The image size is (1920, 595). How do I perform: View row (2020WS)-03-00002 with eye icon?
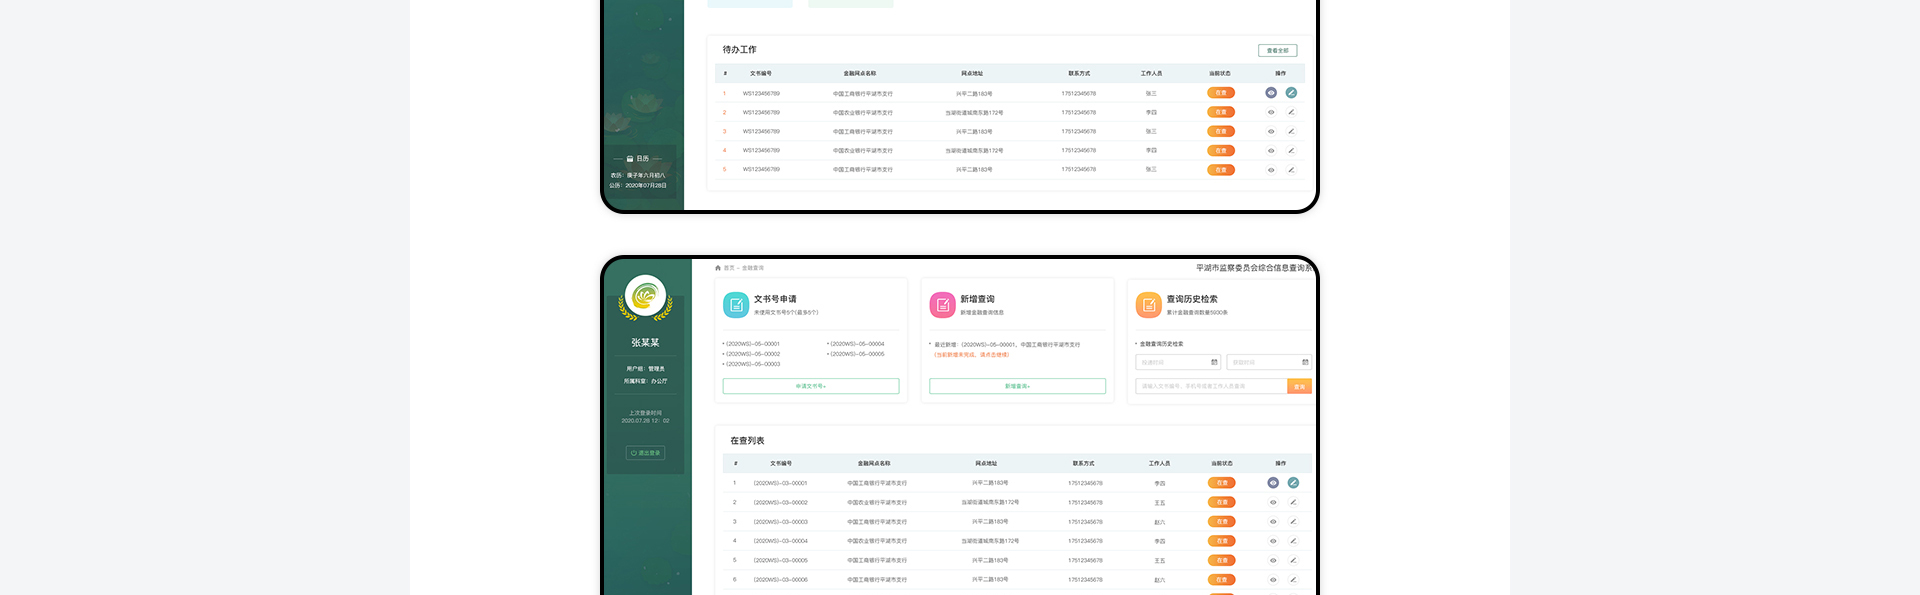[x=1273, y=502]
